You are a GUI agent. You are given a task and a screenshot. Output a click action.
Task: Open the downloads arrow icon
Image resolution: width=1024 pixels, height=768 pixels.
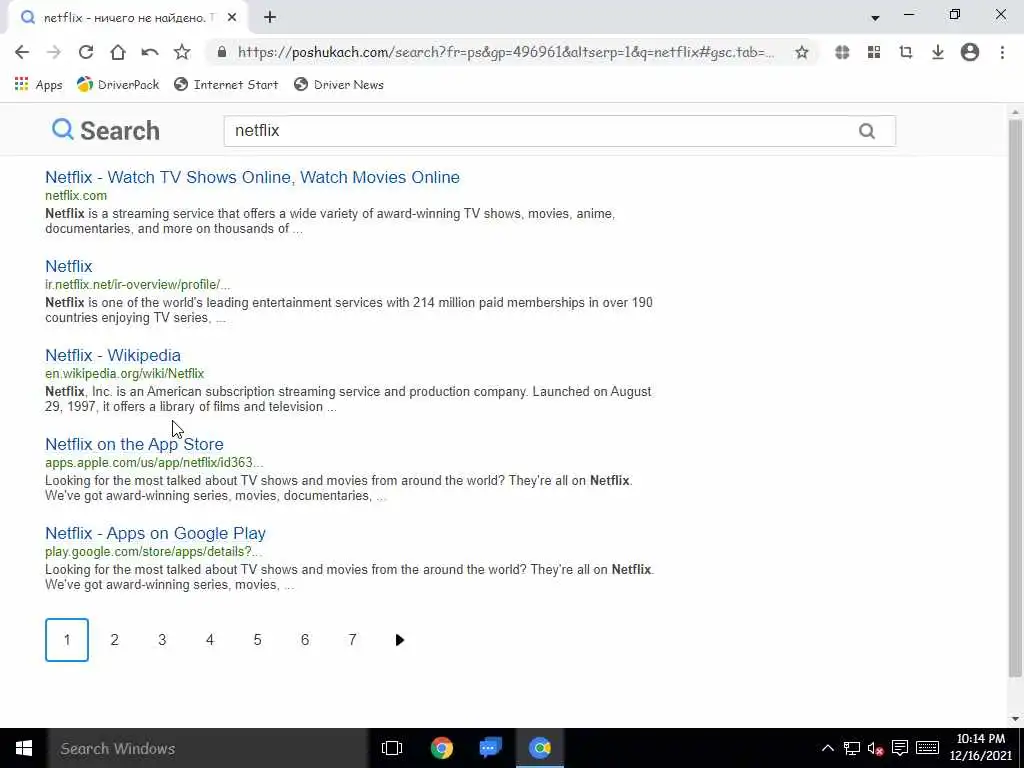[x=938, y=52]
